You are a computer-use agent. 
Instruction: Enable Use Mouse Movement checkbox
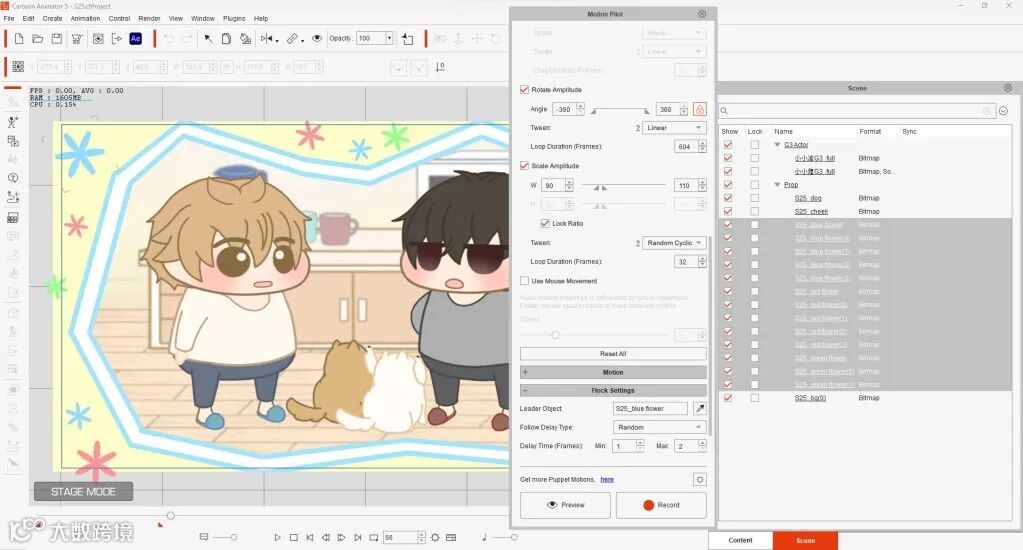525,281
